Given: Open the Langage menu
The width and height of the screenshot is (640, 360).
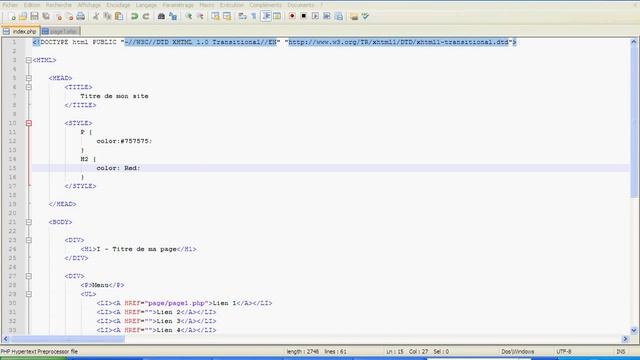Looking at the screenshot, I should 146,5.
